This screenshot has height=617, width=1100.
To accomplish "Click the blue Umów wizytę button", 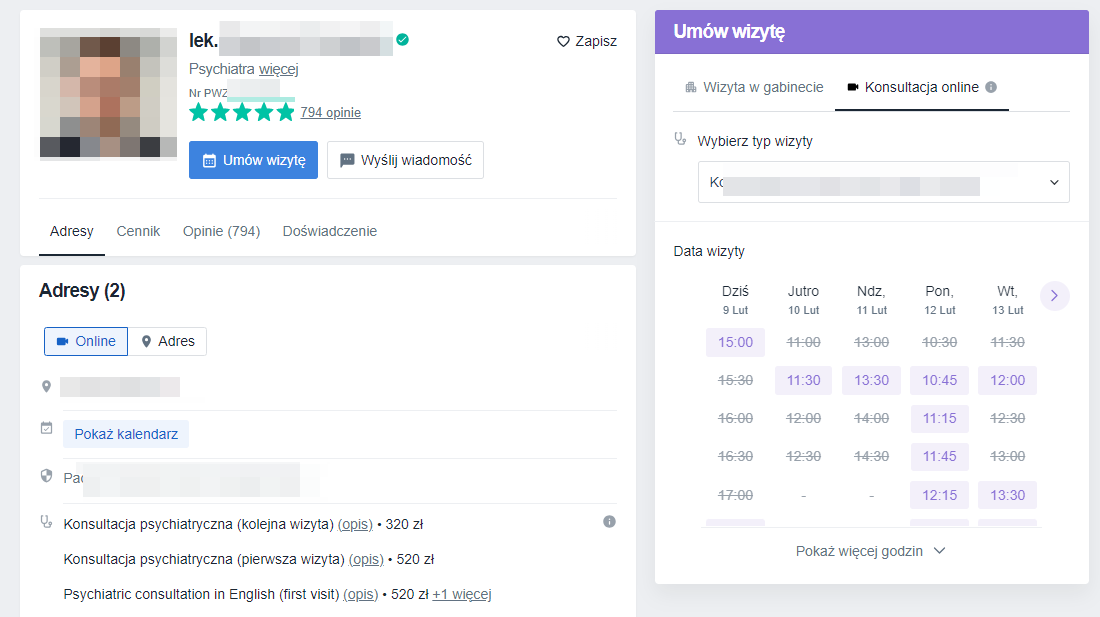I will pos(253,160).
